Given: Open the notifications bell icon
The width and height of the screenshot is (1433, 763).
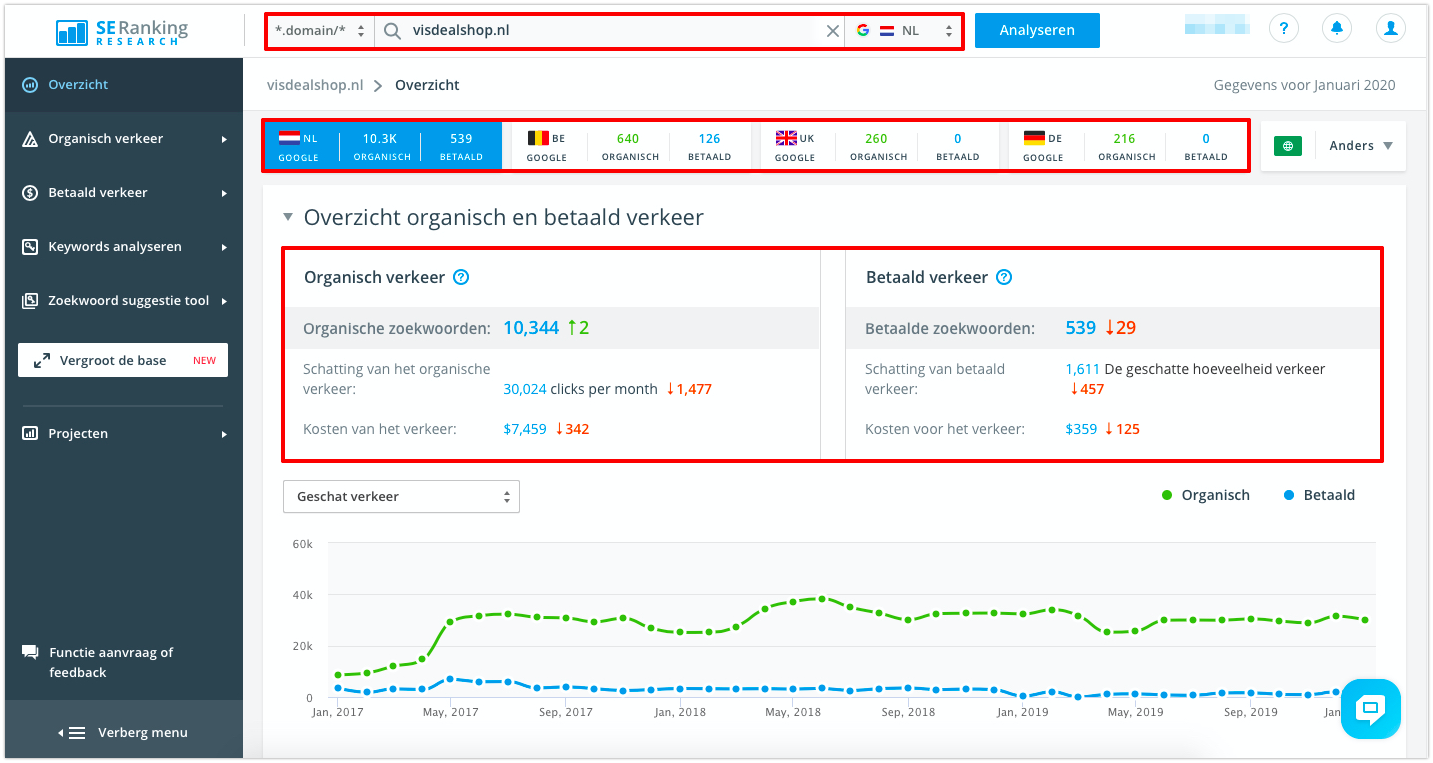Looking at the screenshot, I should click(1336, 29).
